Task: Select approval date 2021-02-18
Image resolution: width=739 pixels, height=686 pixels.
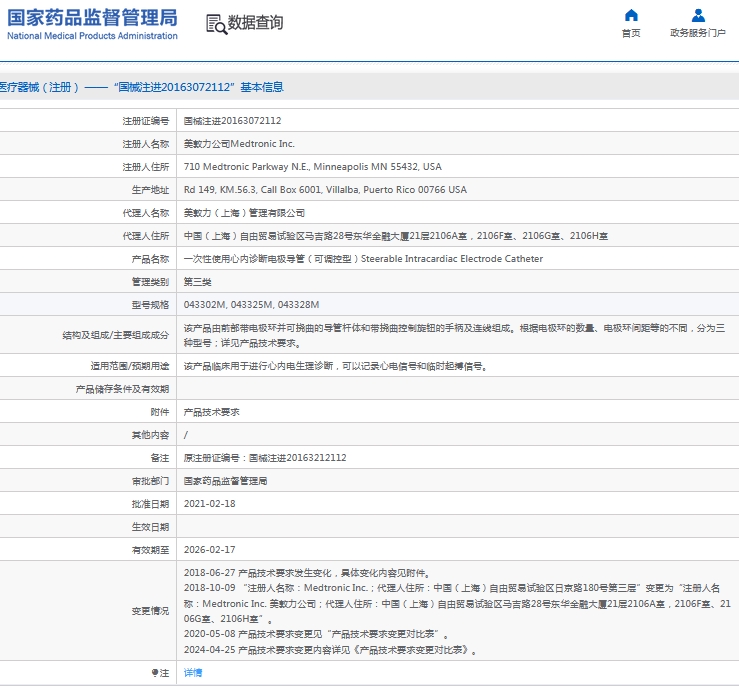Action: pyautogui.click(x=209, y=504)
